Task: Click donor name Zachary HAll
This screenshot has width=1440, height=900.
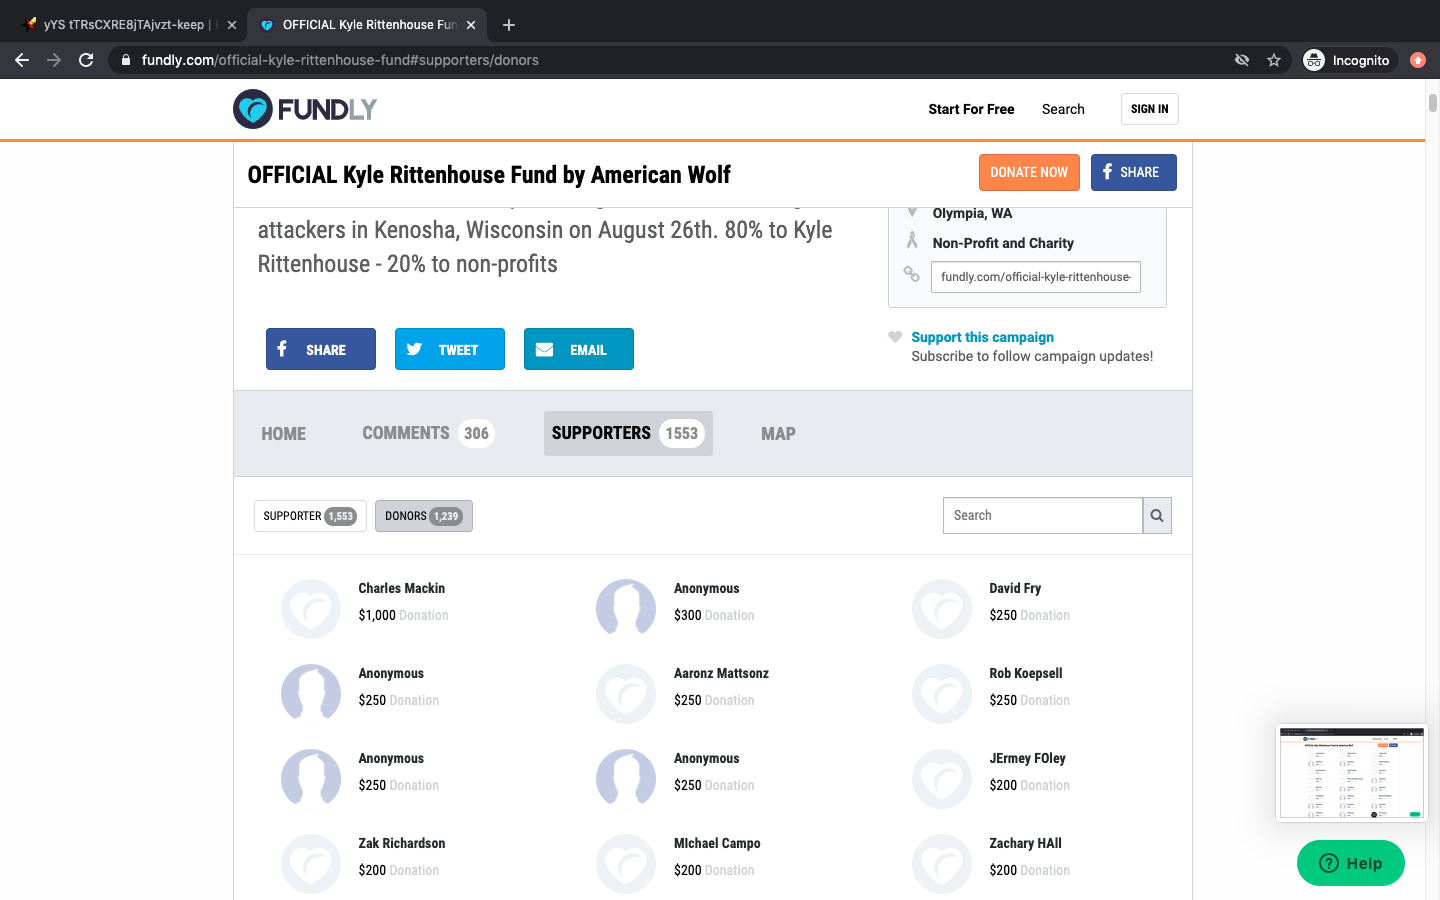Action: pos(1026,843)
